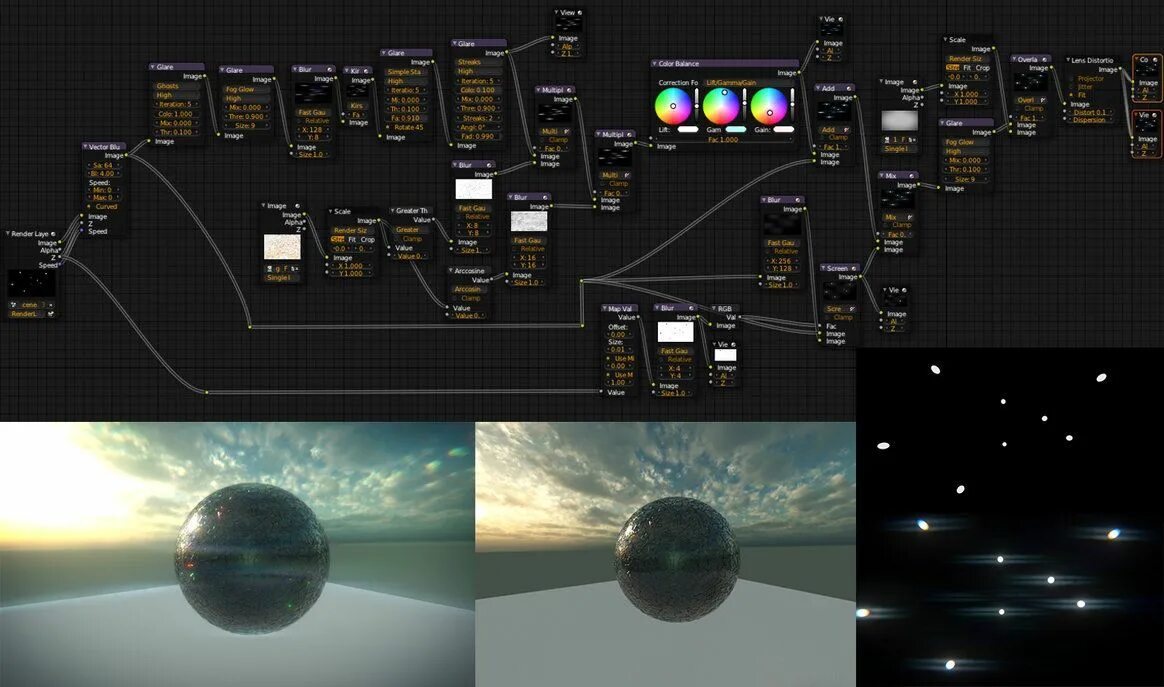The height and width of the screenshot is (687, 1164).
Task: Click the alpha icon beside Screen blend type
Action: (851, 309)
